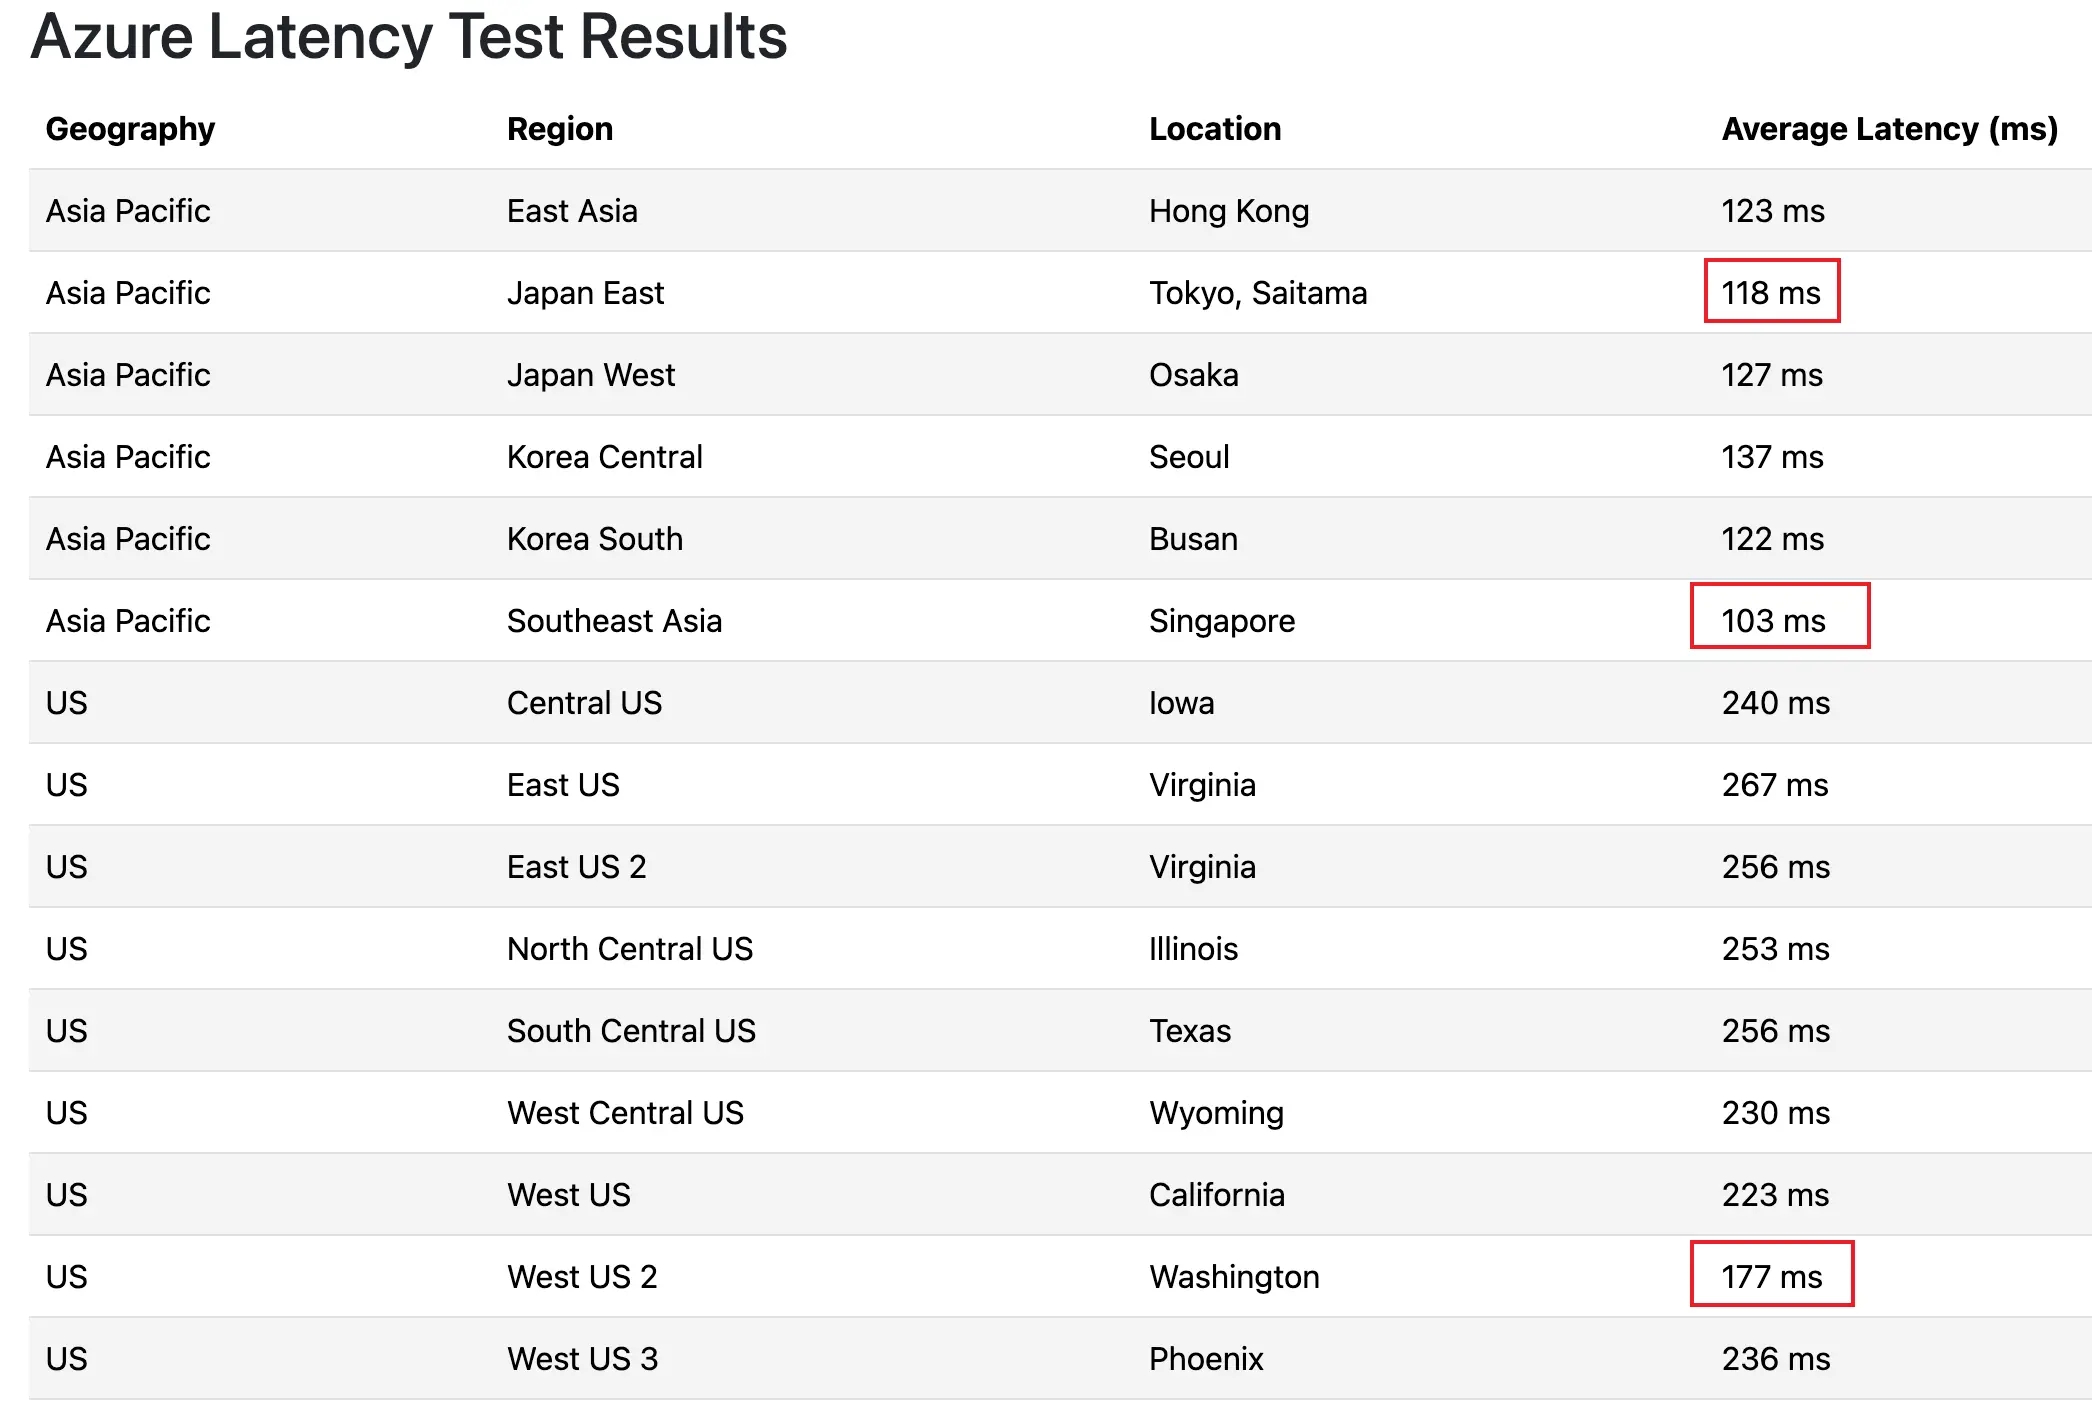Screen dimensions: 2092x1406
Task: Click the Azure Latency Test Results heading
Action: pos(409,37)
